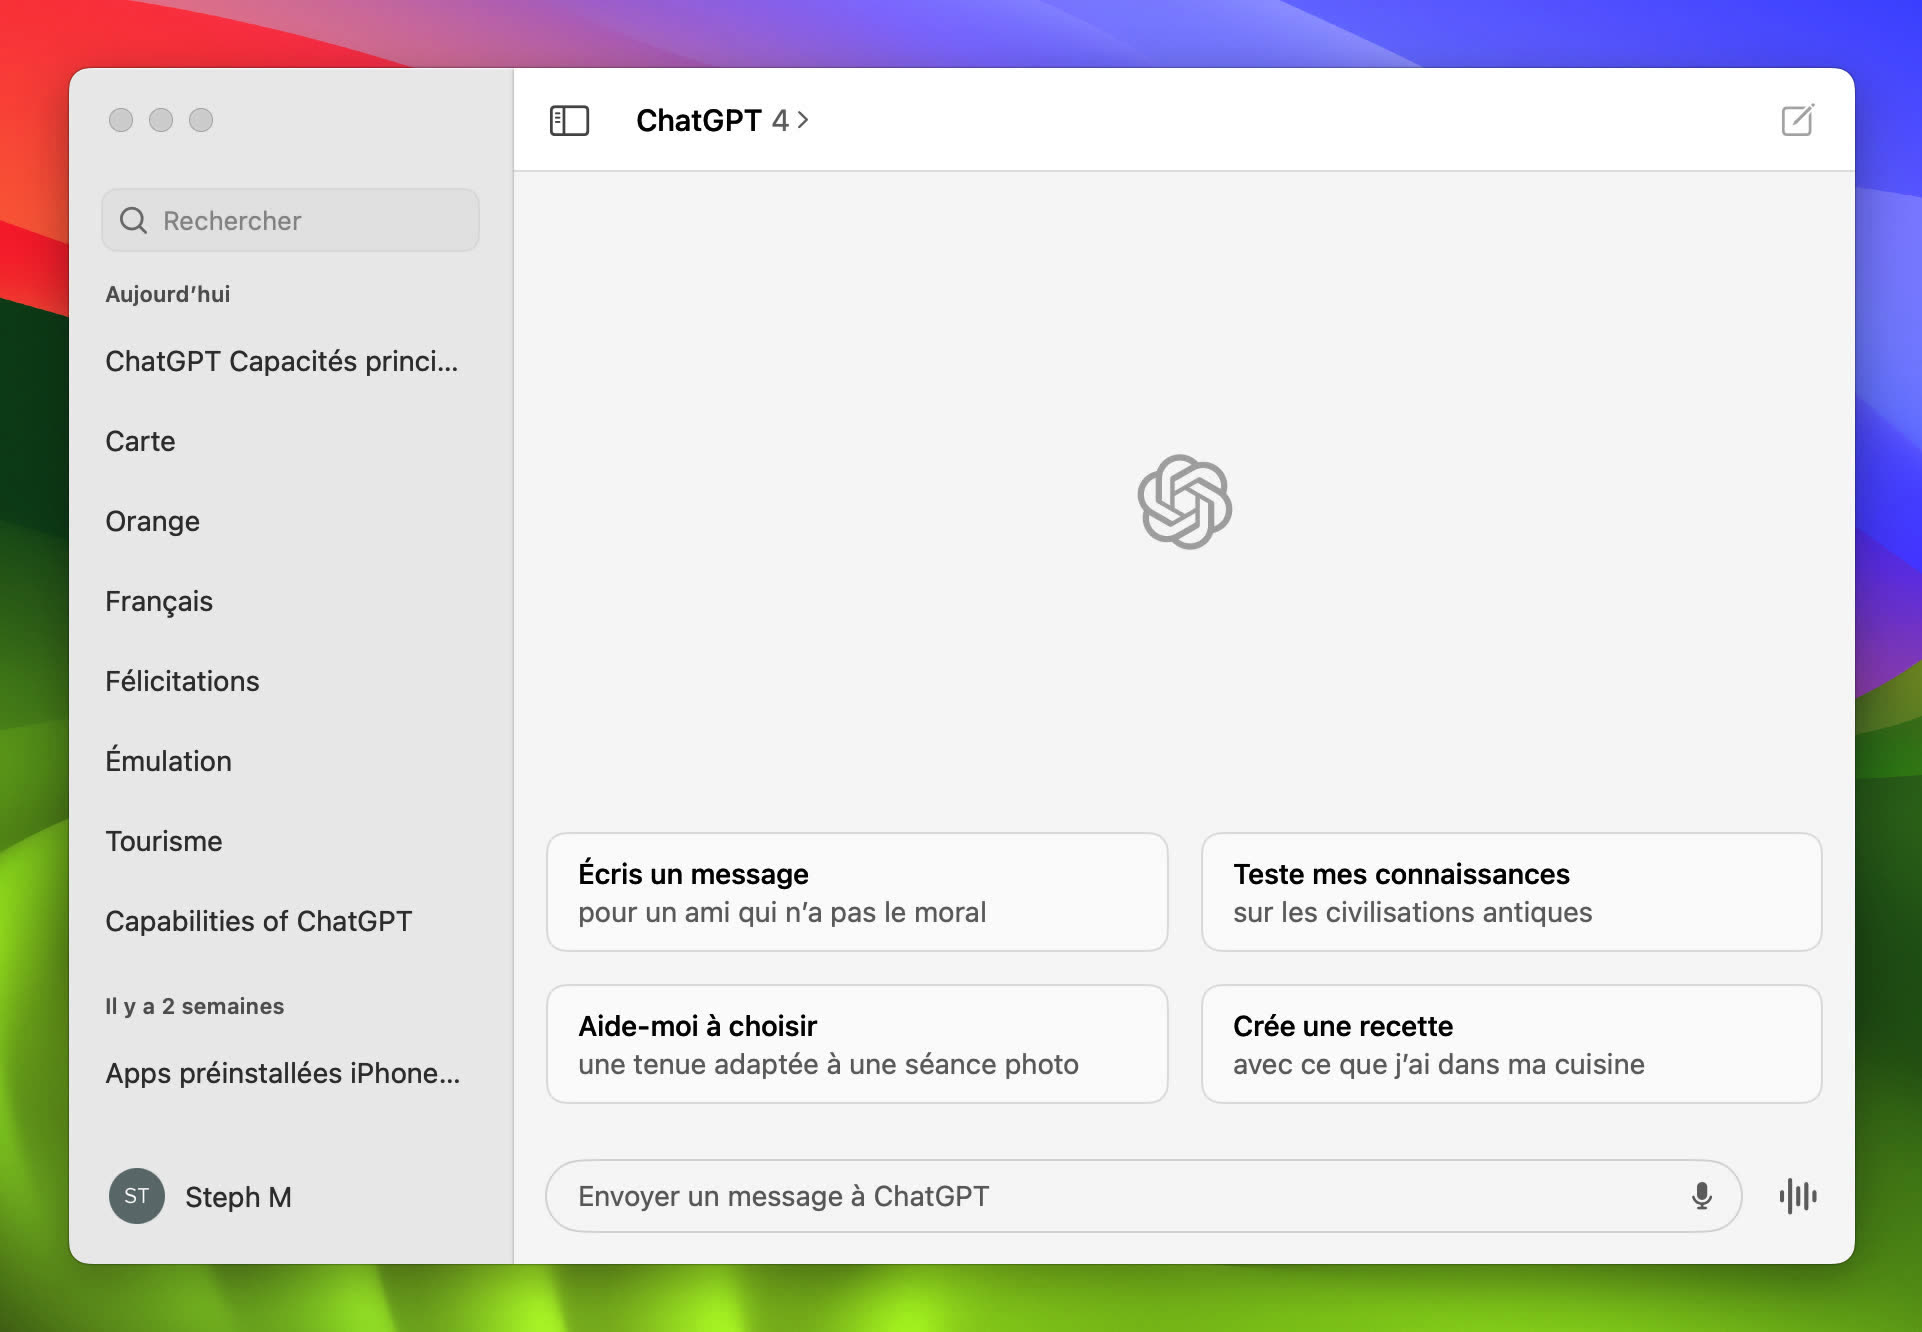Open the ChatGPT 4 model selector
1922x1332 pixels.
(722, 120)
